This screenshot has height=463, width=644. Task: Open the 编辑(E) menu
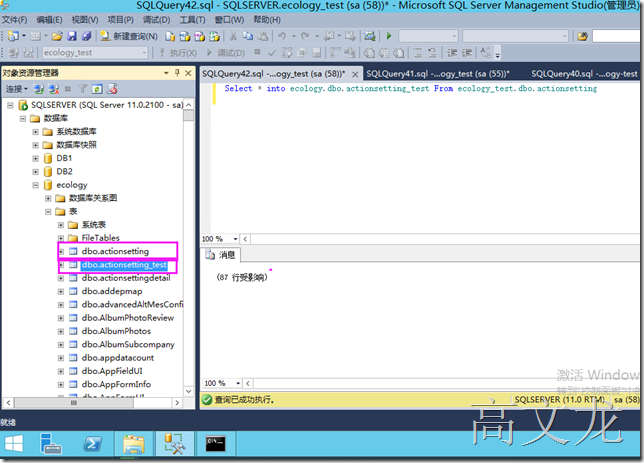(49, 20)
